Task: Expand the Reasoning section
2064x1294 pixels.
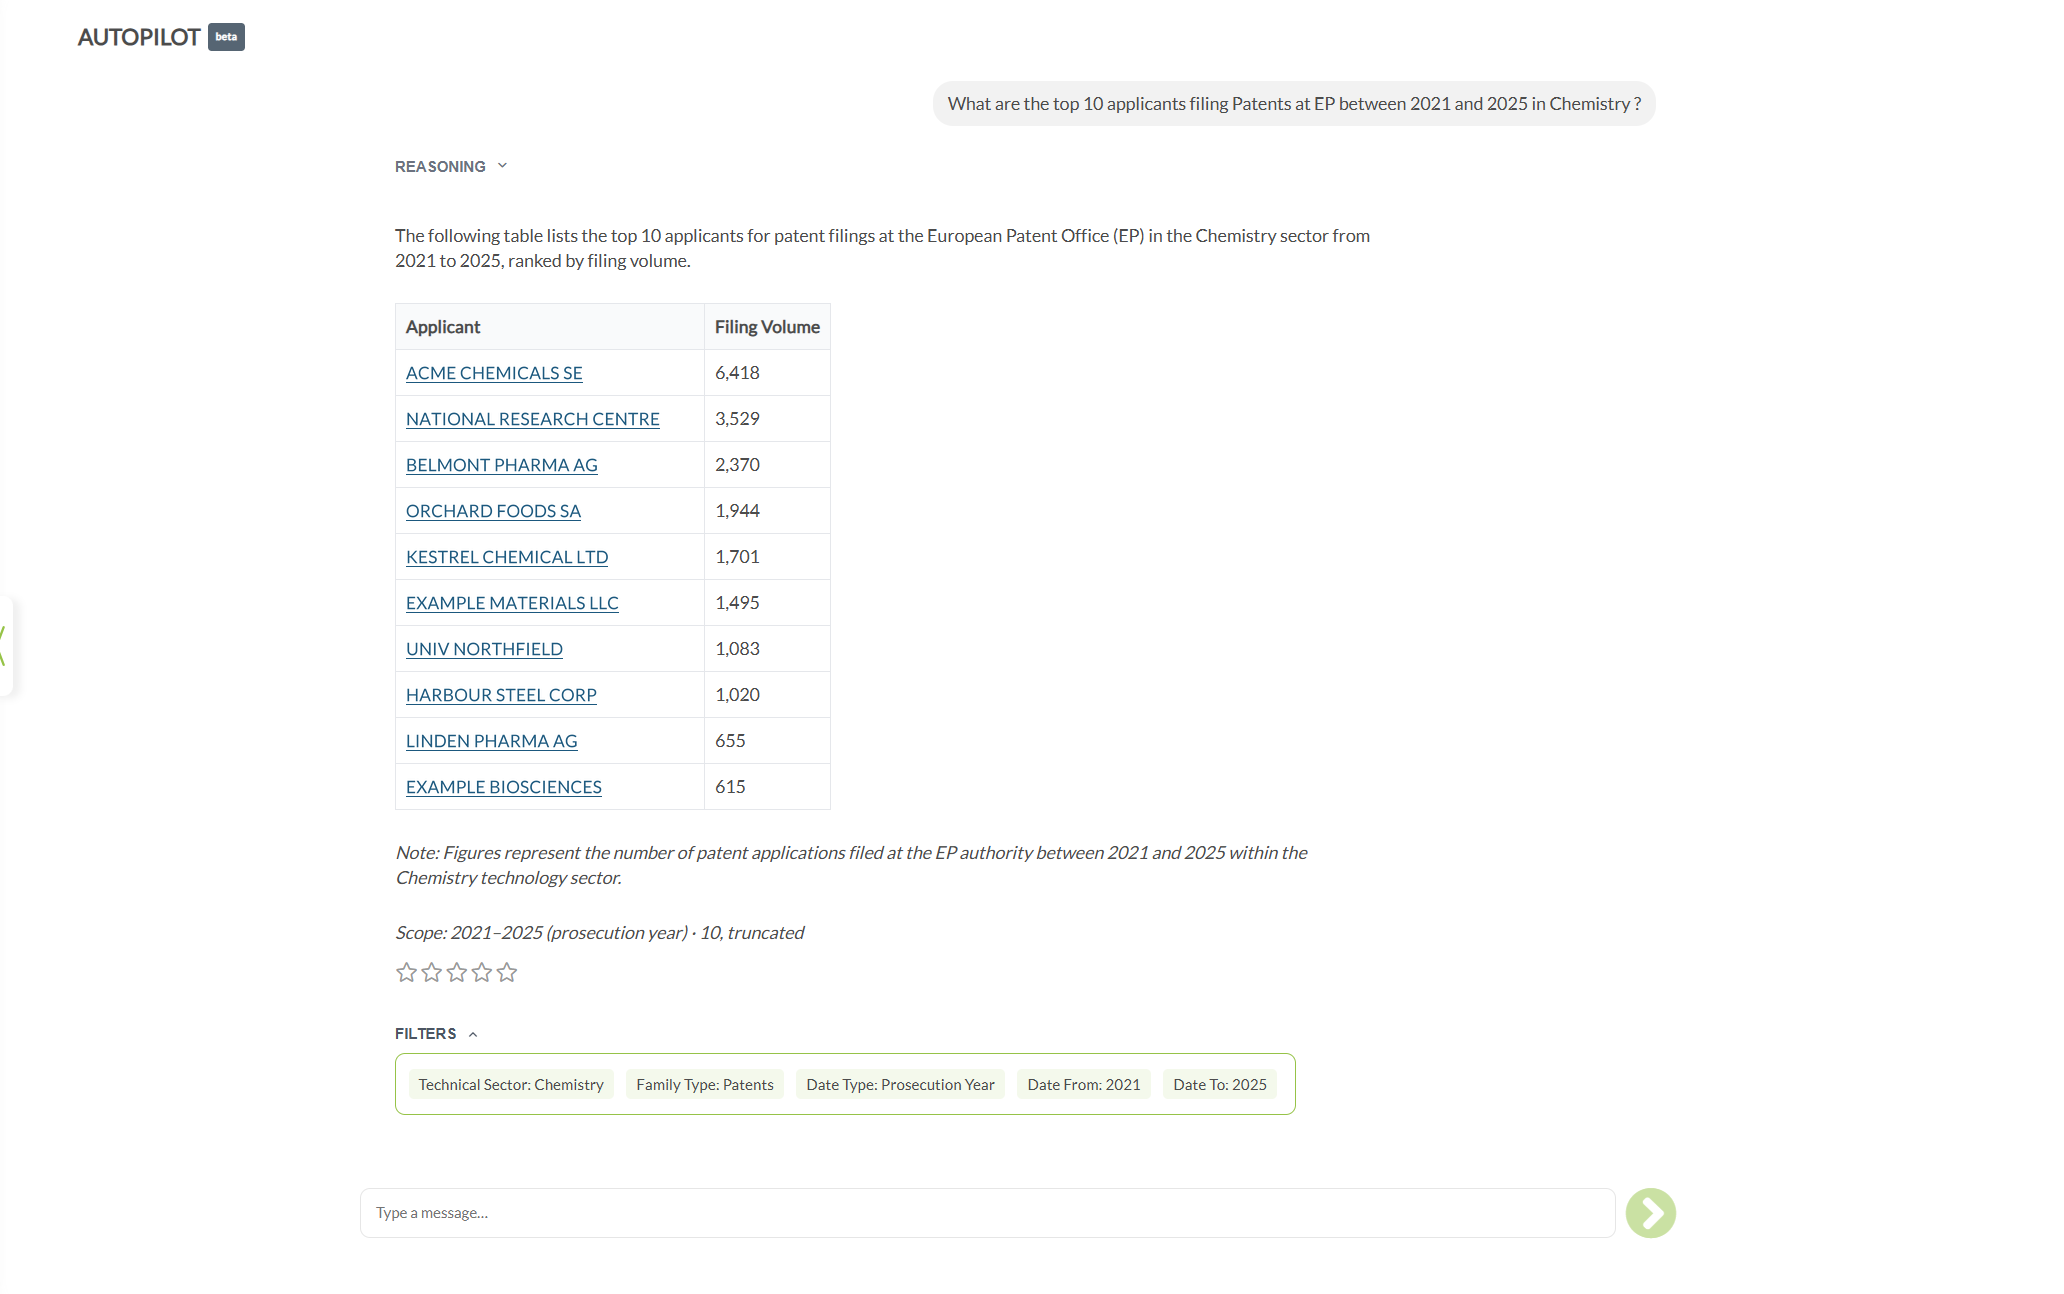Action: (451, 166)
